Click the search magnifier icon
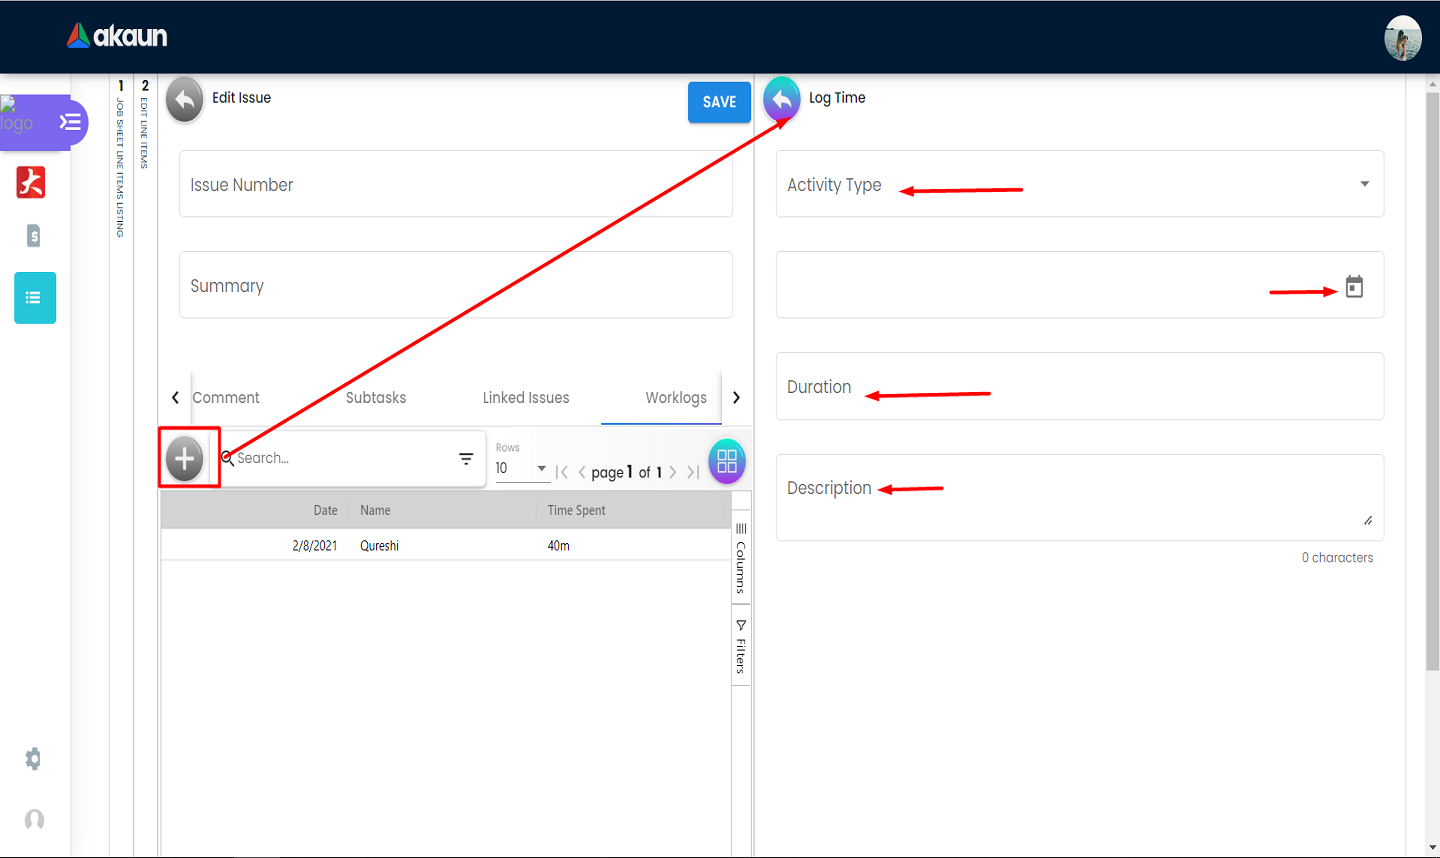1440x858 pixels. (x=228, y=458)
